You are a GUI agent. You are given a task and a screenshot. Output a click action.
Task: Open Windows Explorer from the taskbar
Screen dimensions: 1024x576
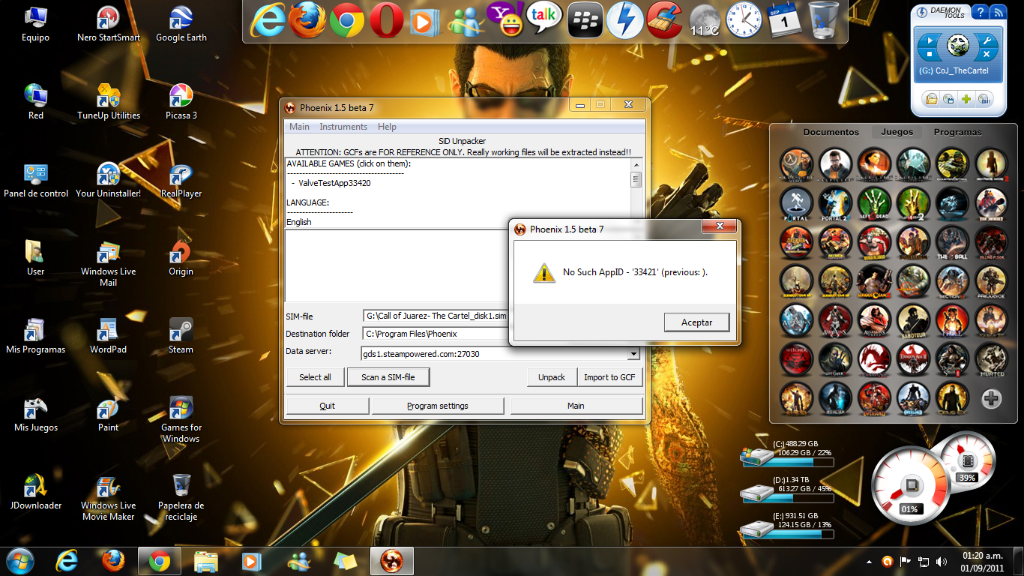click(x=206, y=561)
